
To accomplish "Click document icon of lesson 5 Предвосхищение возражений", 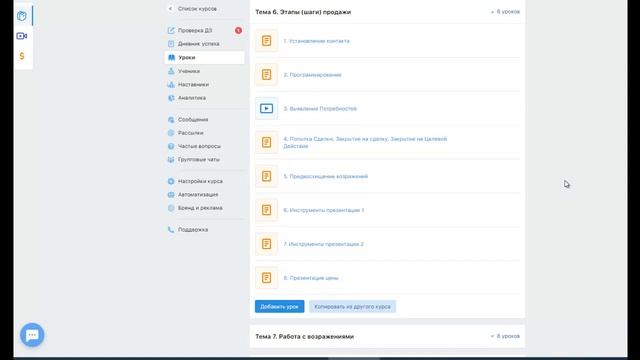I will 267,176.
